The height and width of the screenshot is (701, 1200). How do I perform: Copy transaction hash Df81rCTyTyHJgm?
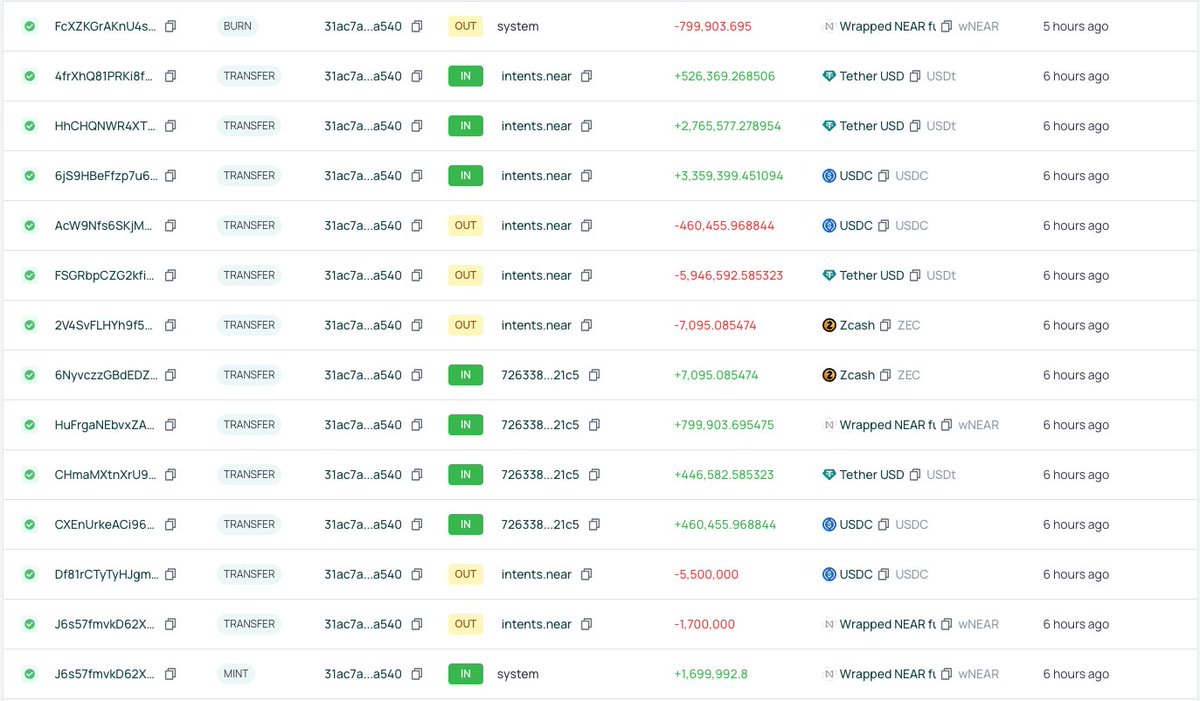tap(171, 574)
